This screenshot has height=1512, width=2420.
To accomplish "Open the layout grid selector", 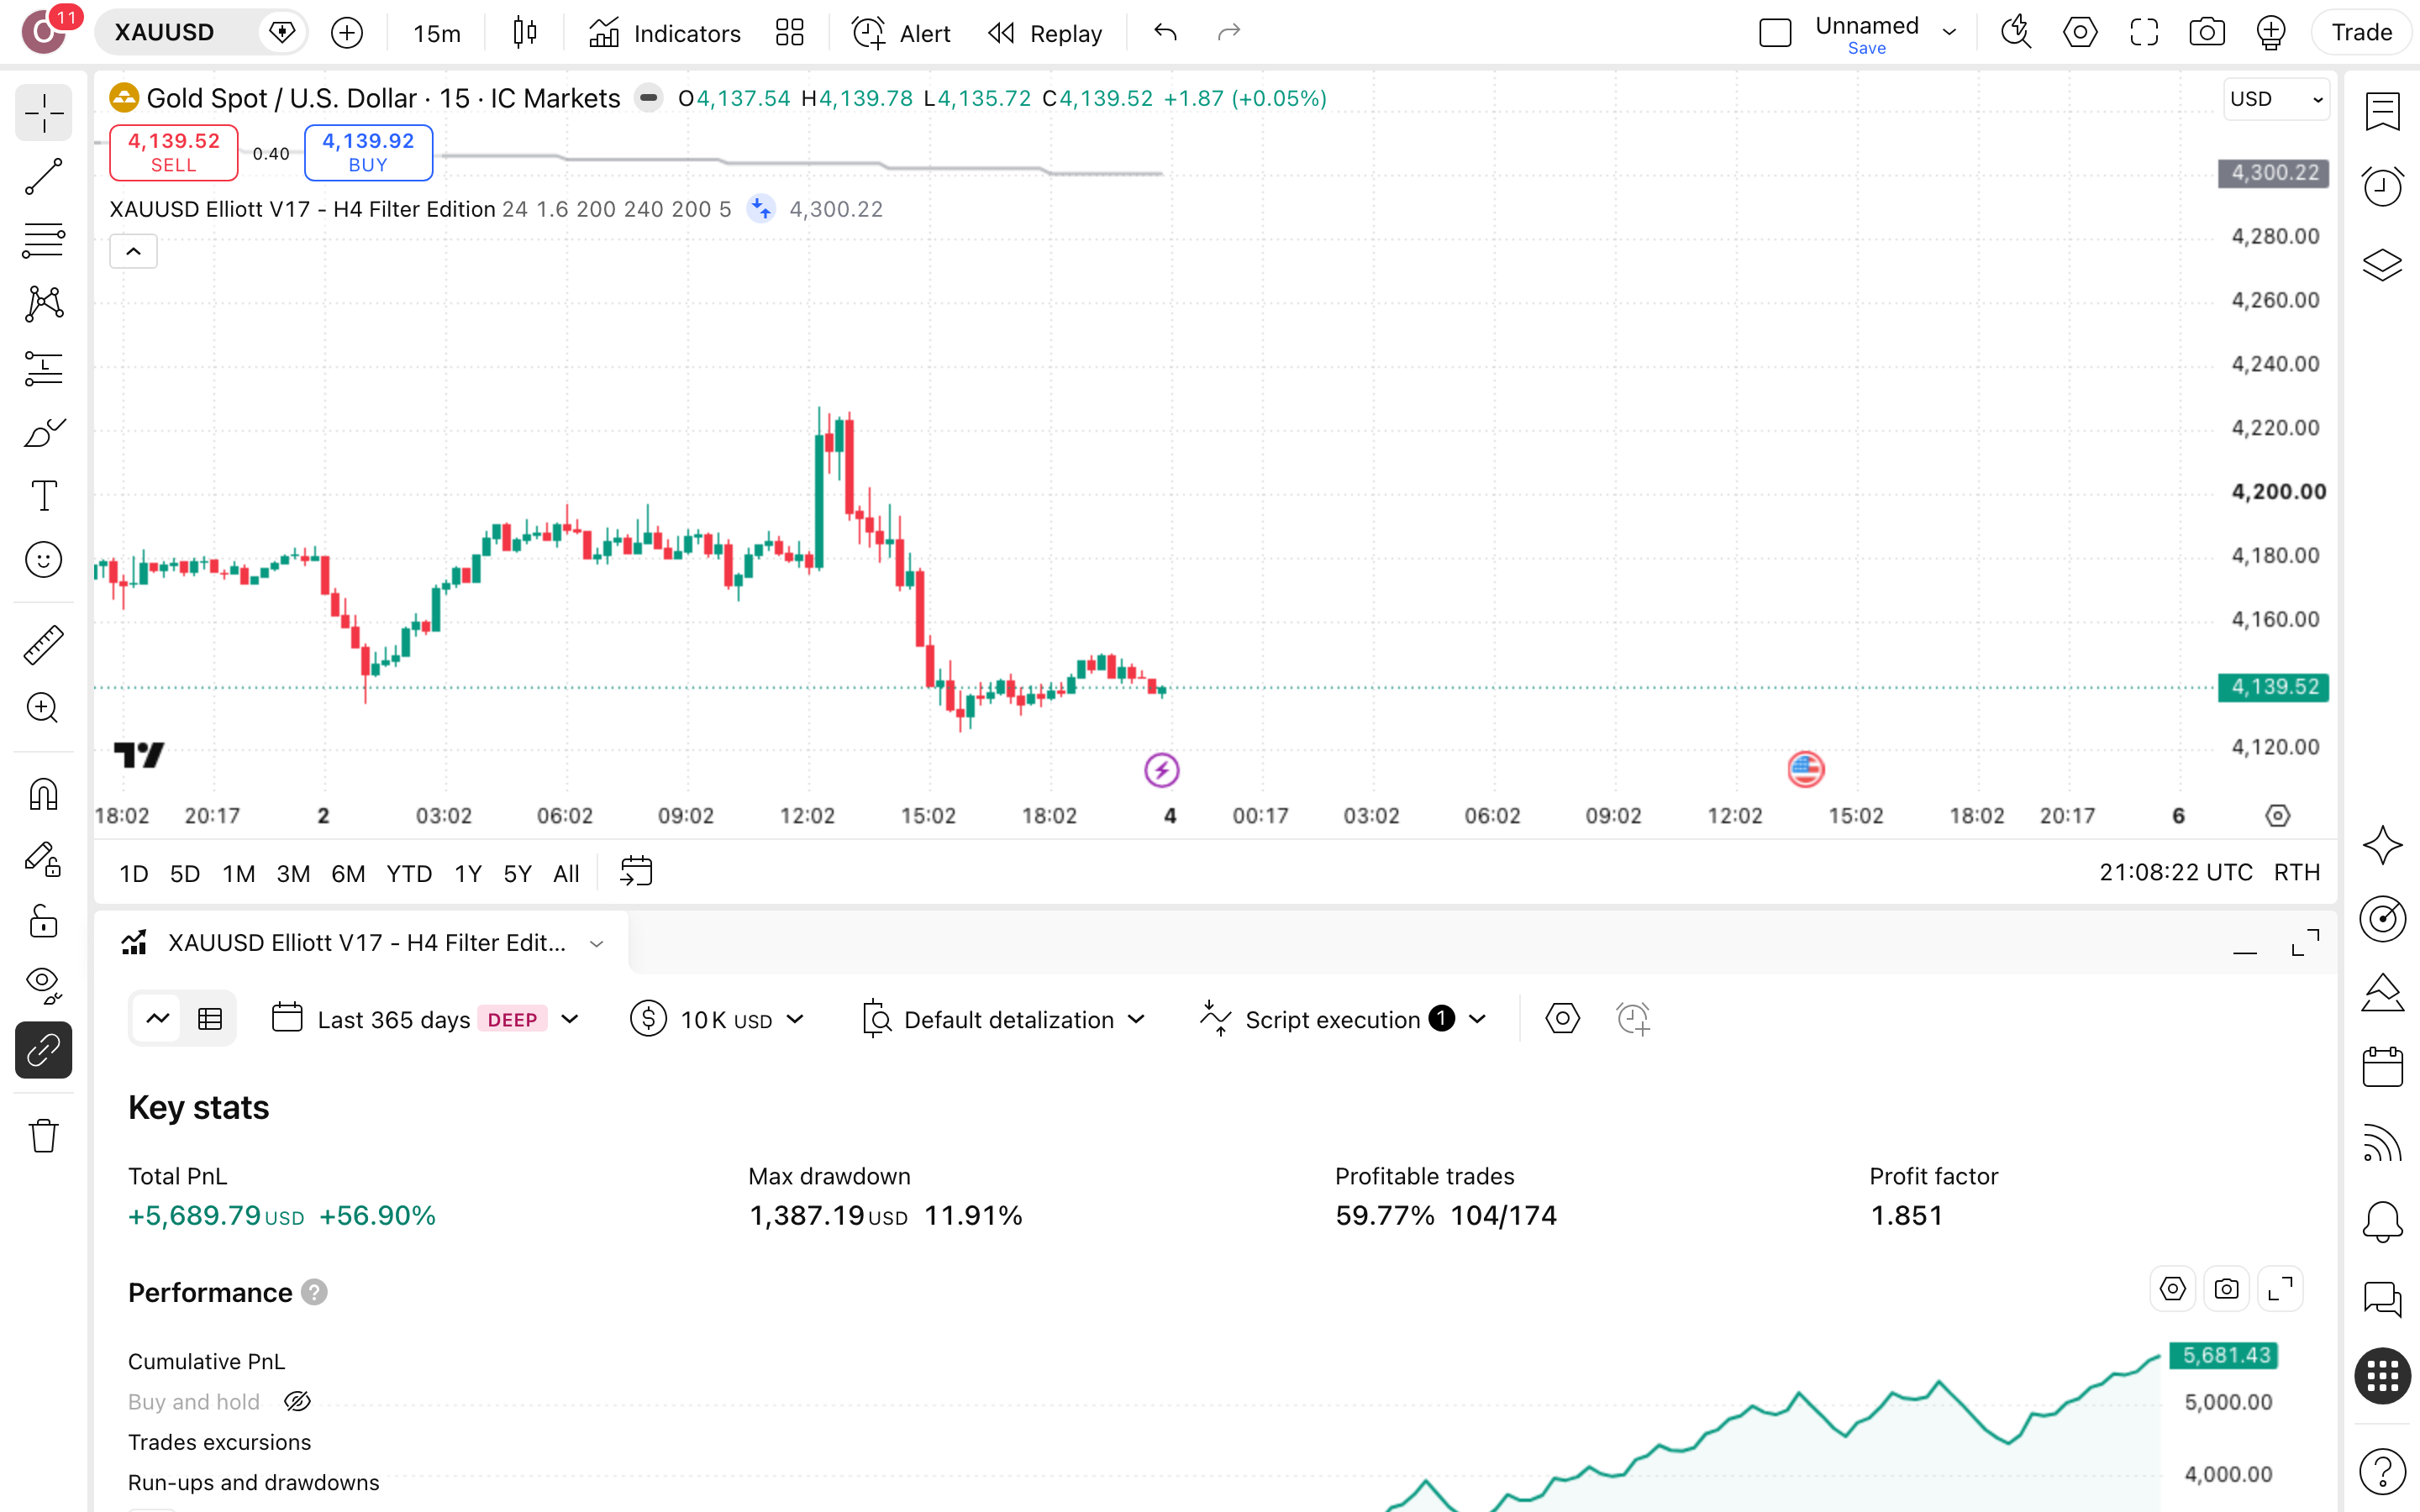I will pos(790,33).
